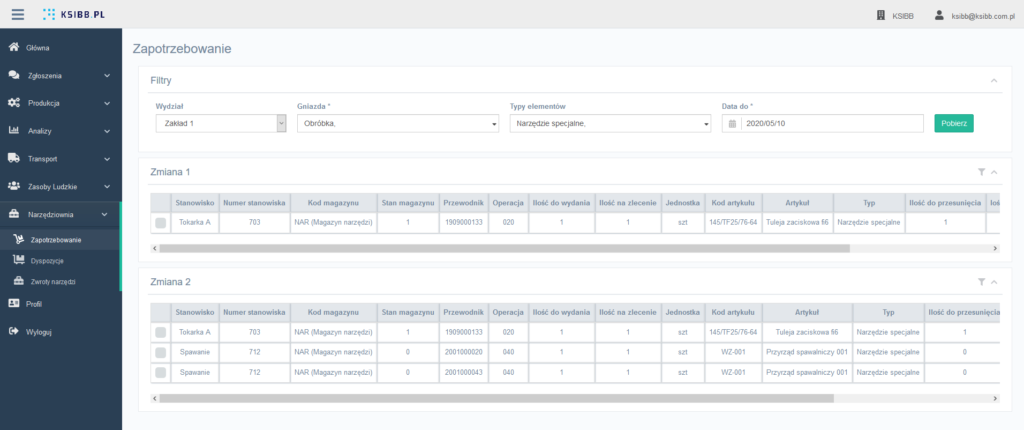Collapse the Filtry panel chevron
Screen dimensions: 1024x430
[x=993, y=80]
